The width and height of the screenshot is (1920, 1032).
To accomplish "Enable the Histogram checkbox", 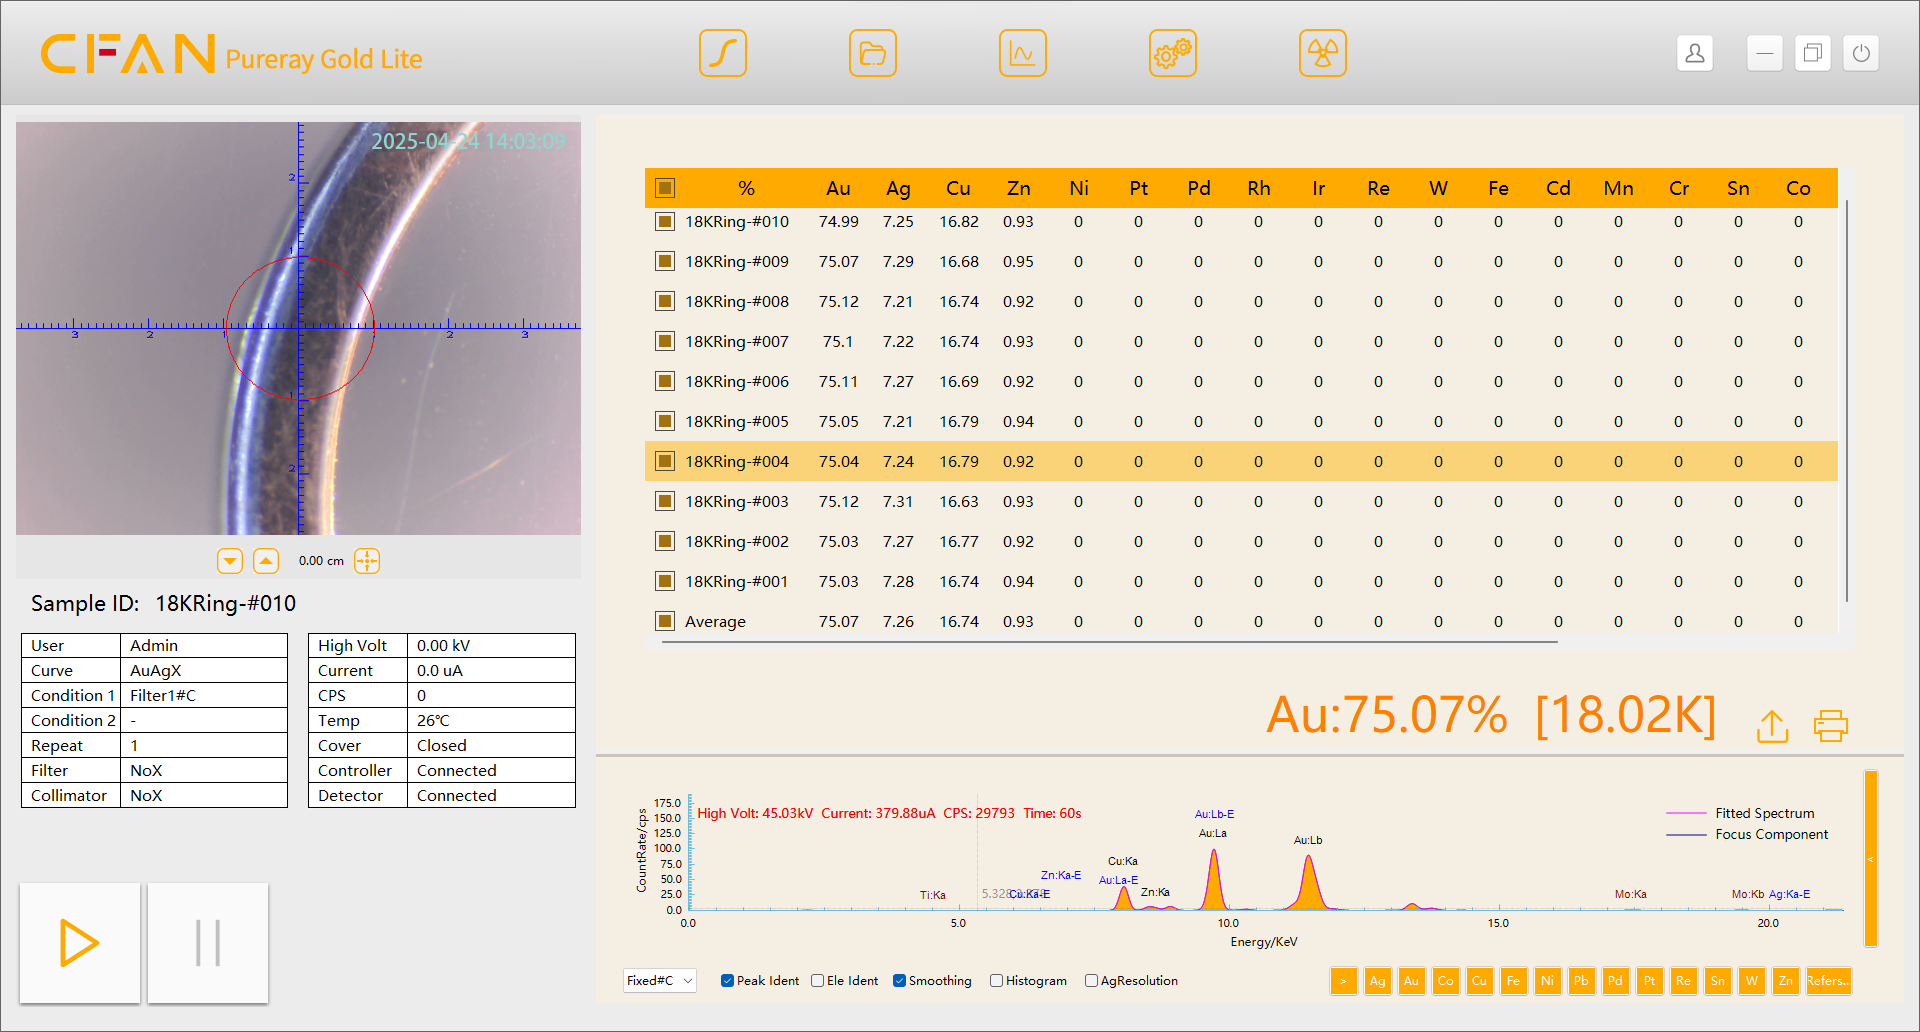I will click(996, 981).
